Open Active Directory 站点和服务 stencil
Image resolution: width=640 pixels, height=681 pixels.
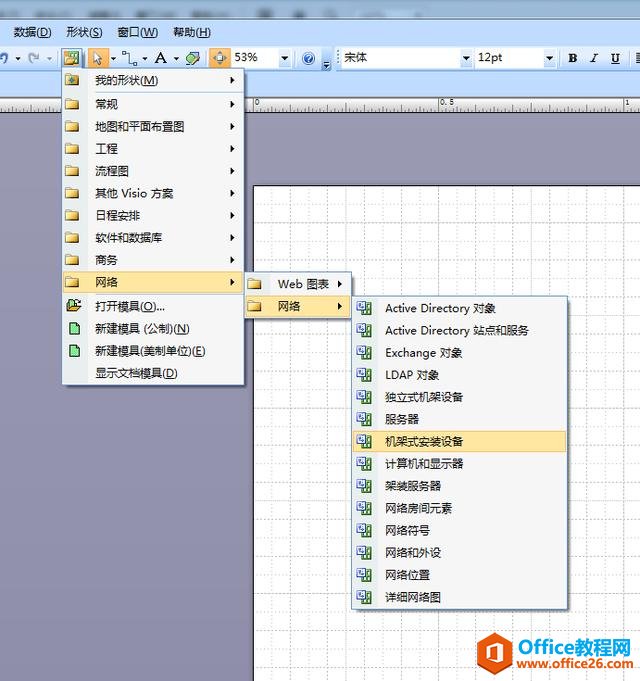(x=459, y=331)
